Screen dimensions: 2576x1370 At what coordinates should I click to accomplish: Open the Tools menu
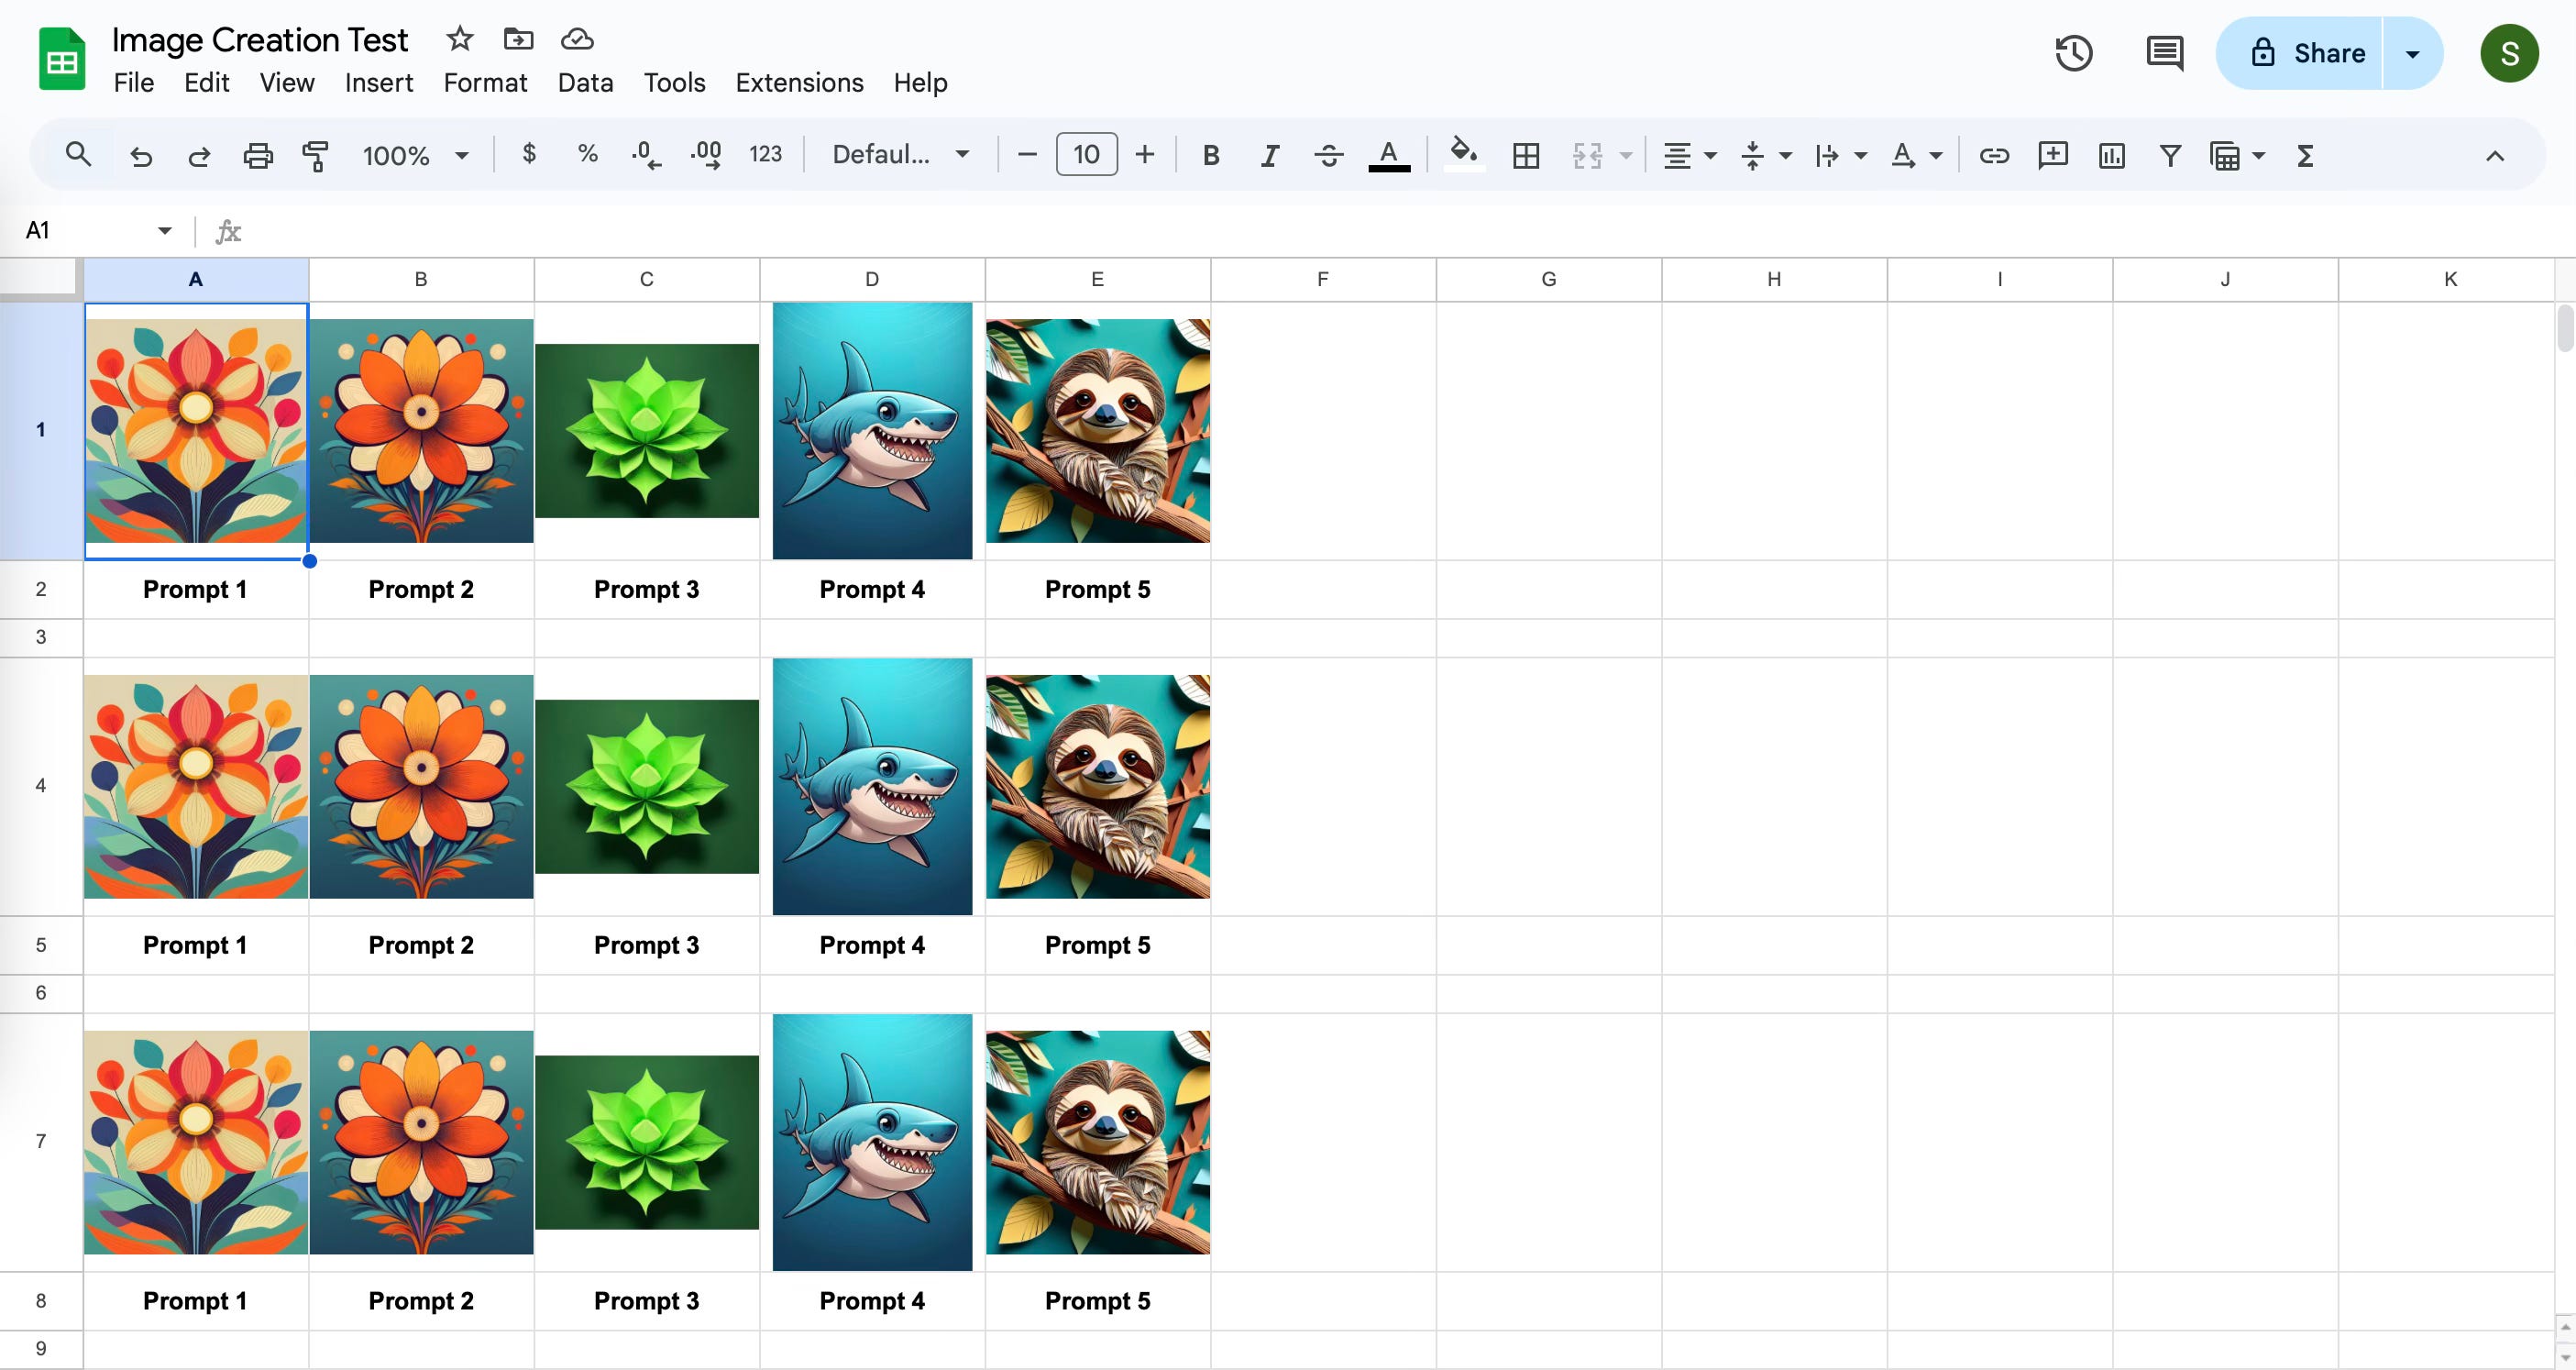(674, 82)
